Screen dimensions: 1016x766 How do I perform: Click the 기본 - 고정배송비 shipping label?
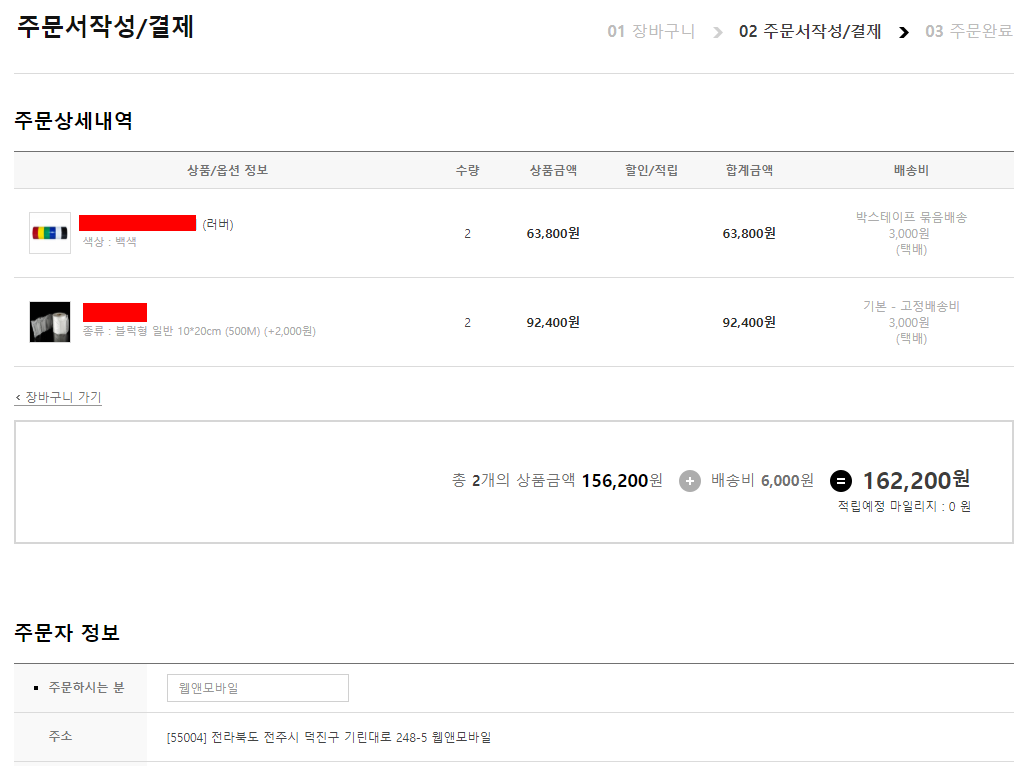point(911,306)
